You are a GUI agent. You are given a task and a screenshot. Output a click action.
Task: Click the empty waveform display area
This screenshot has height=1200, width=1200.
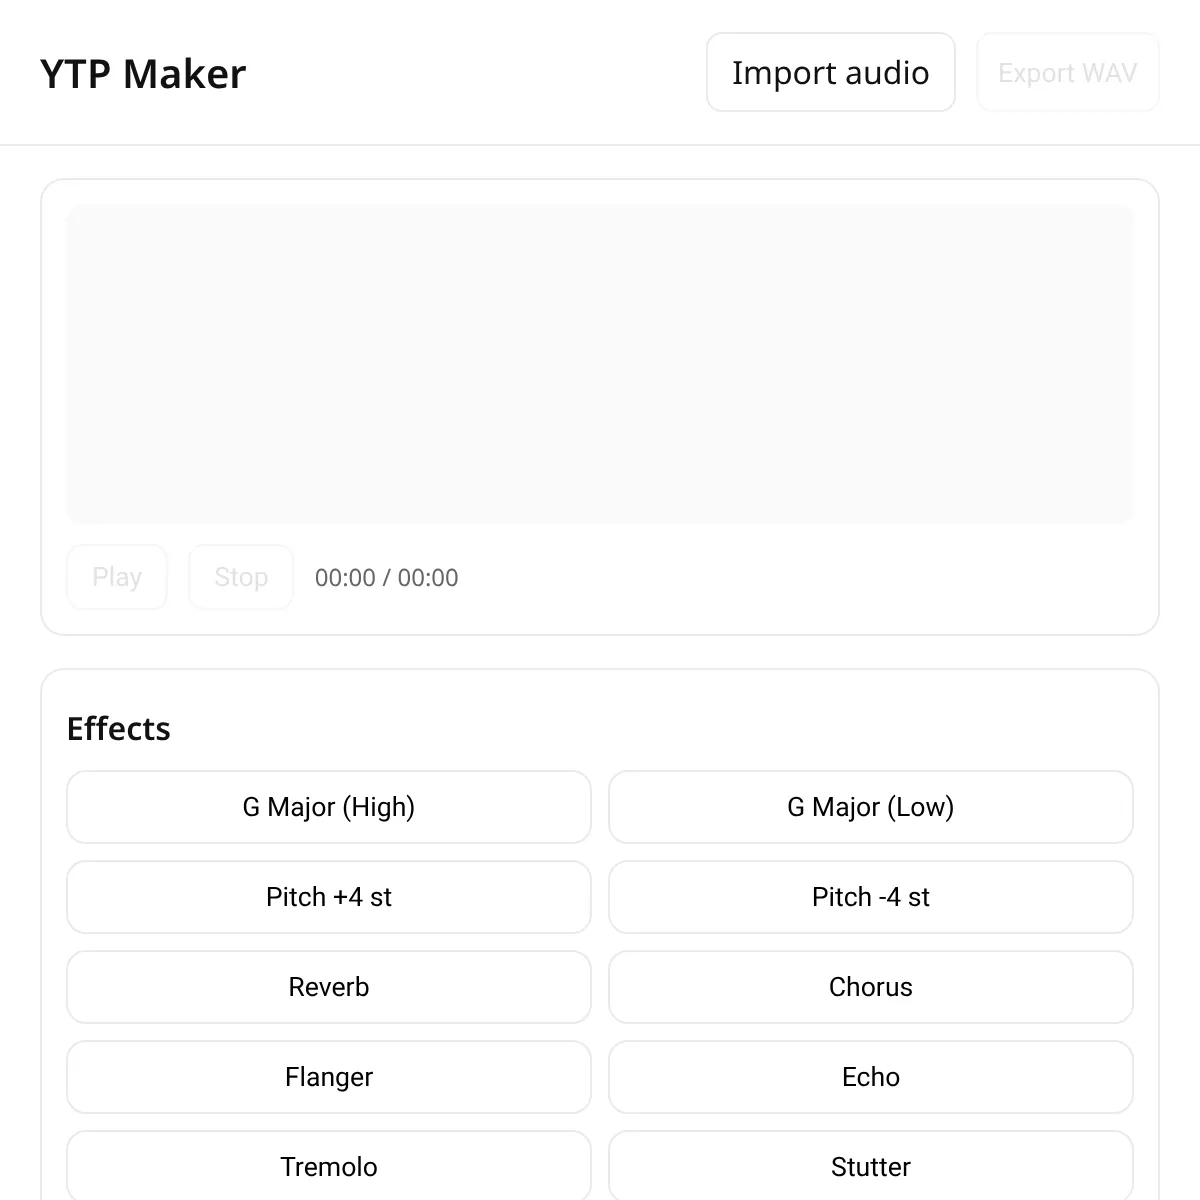[600, 364]
